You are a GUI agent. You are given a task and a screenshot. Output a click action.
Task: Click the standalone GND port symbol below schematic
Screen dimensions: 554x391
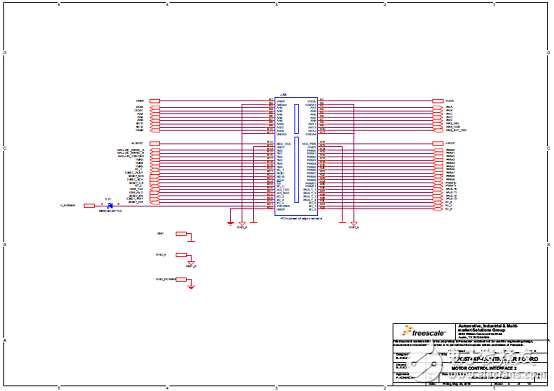[181, 234]
